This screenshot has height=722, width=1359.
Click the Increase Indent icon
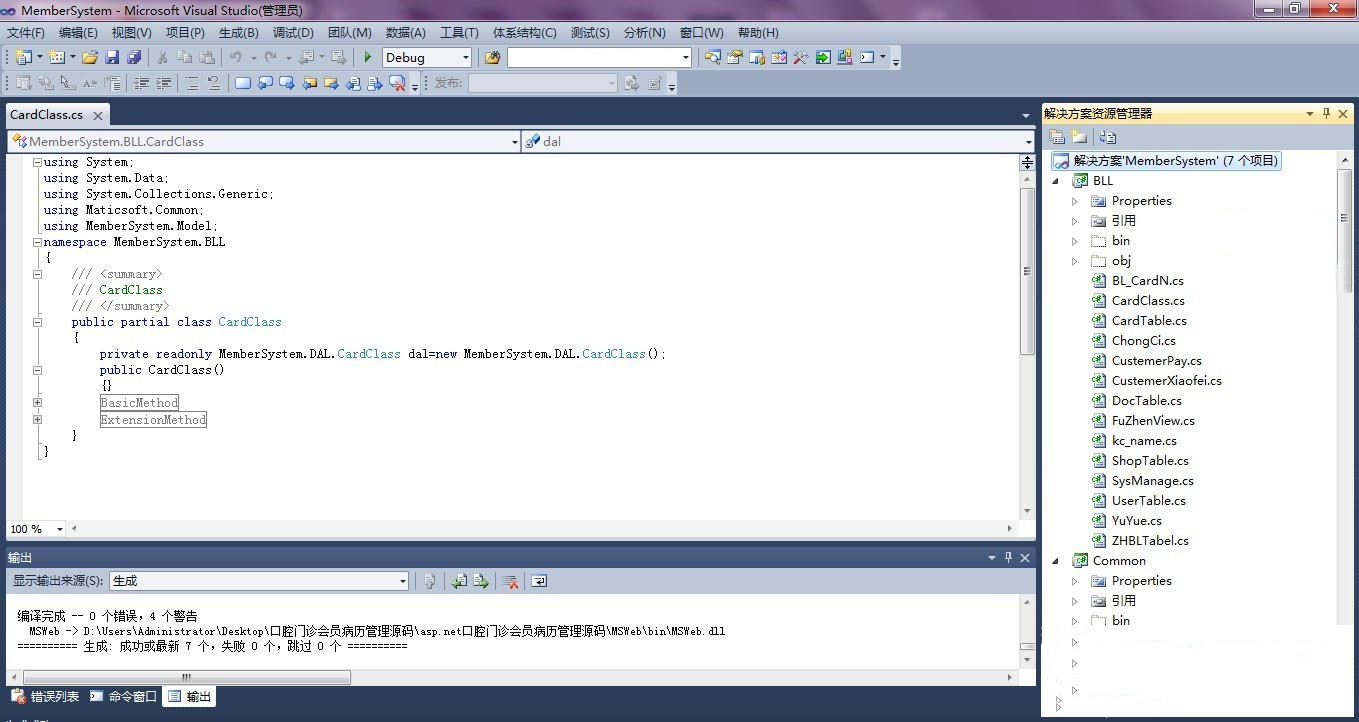point(163,83)
